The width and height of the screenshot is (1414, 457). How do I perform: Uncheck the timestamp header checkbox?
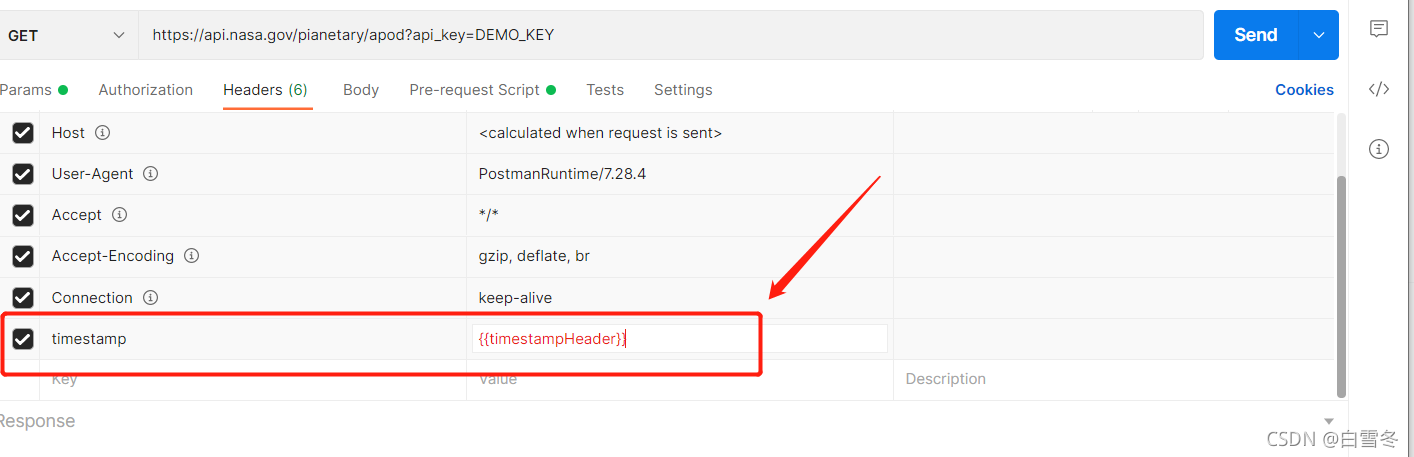(23, 339)
